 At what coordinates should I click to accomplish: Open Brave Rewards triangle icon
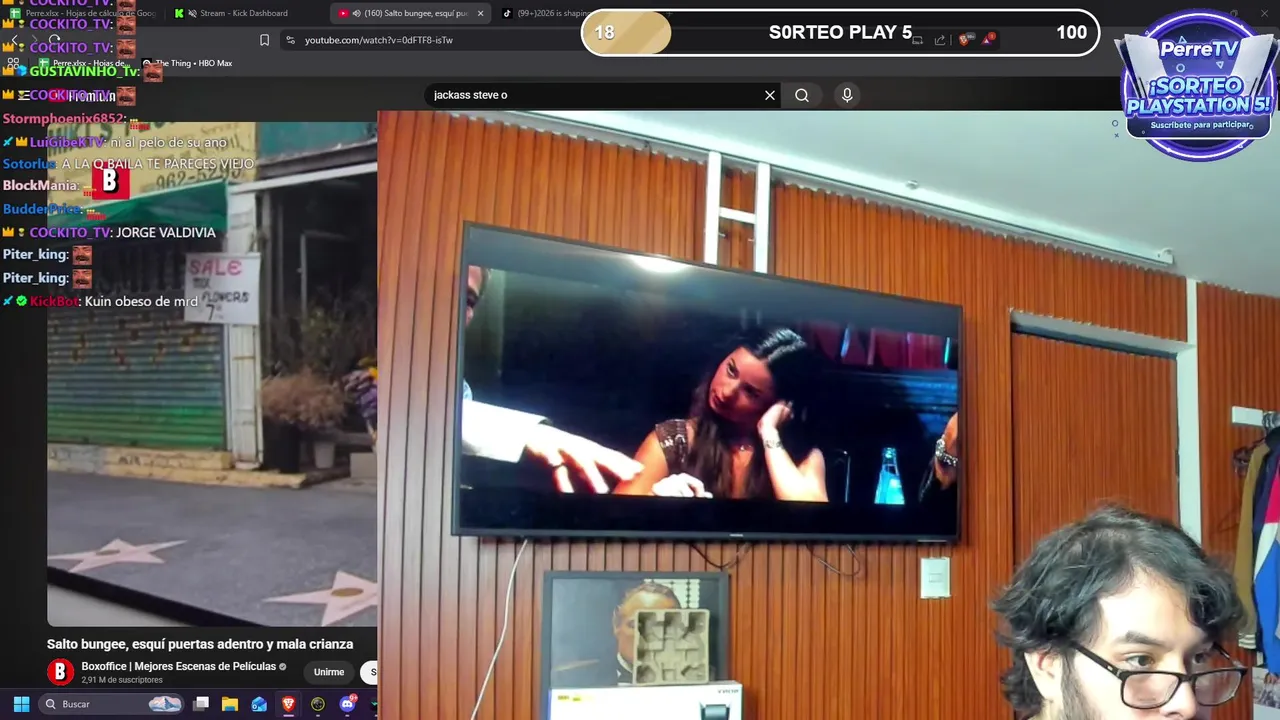point(989,40)
